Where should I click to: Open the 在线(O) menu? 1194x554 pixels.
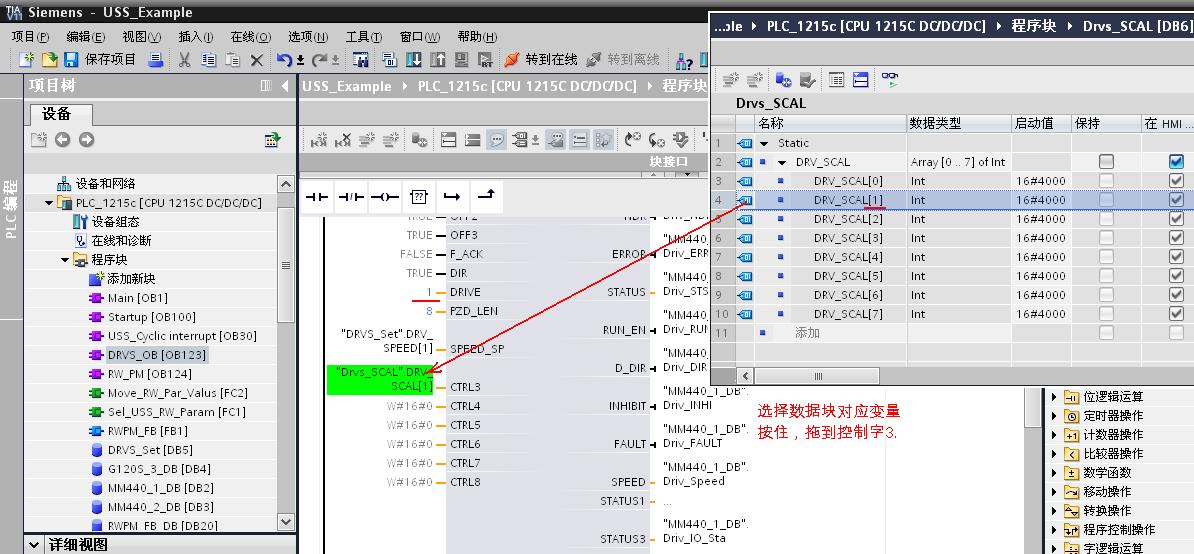[x=251, y=37]
